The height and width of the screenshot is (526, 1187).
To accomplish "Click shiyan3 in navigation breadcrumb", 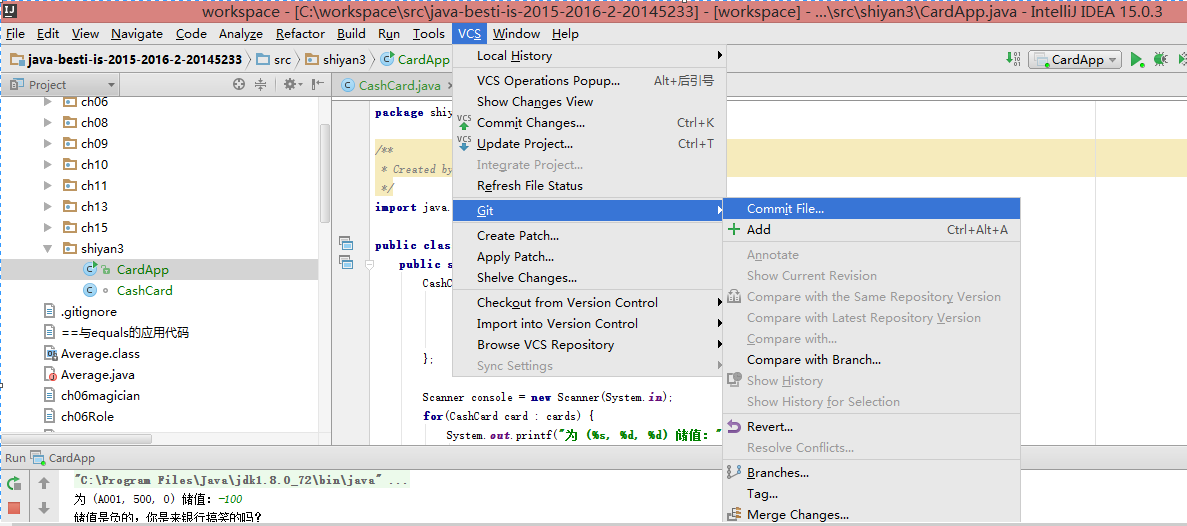I will (x=337, y=59).
